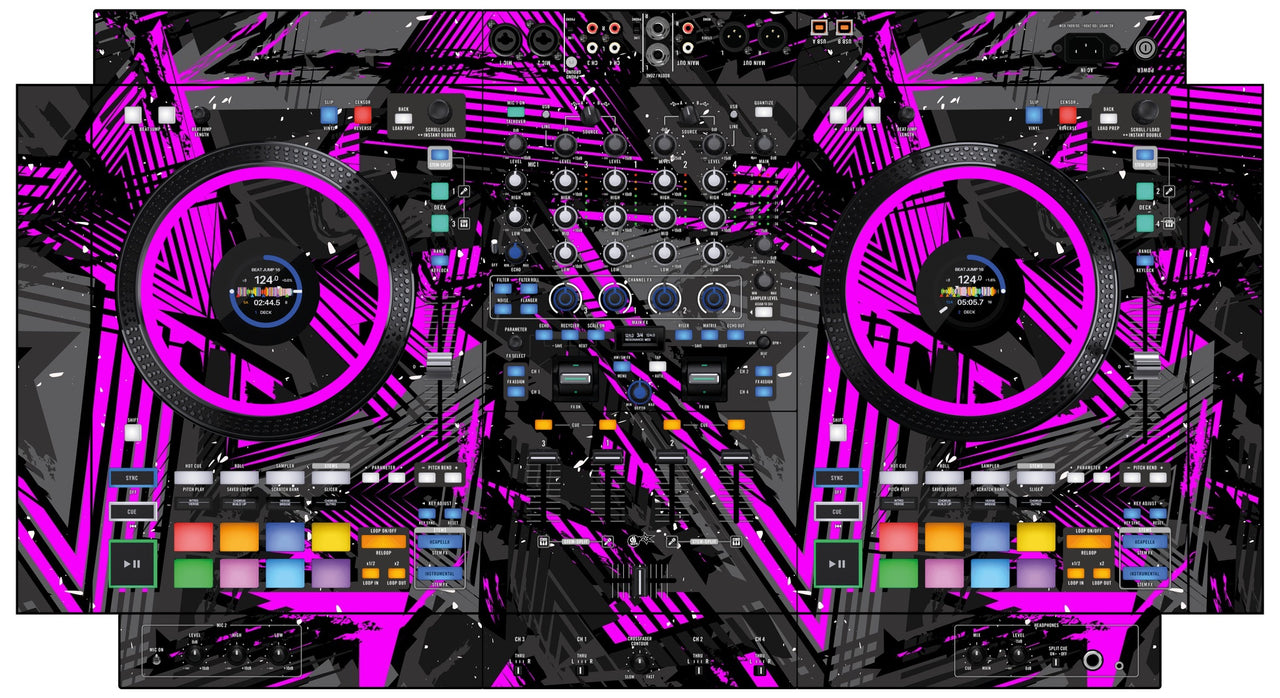Screen dimensions: 1280x698
Task: Hit the pink performance pad on left deck
Action: tap(239, 573)
